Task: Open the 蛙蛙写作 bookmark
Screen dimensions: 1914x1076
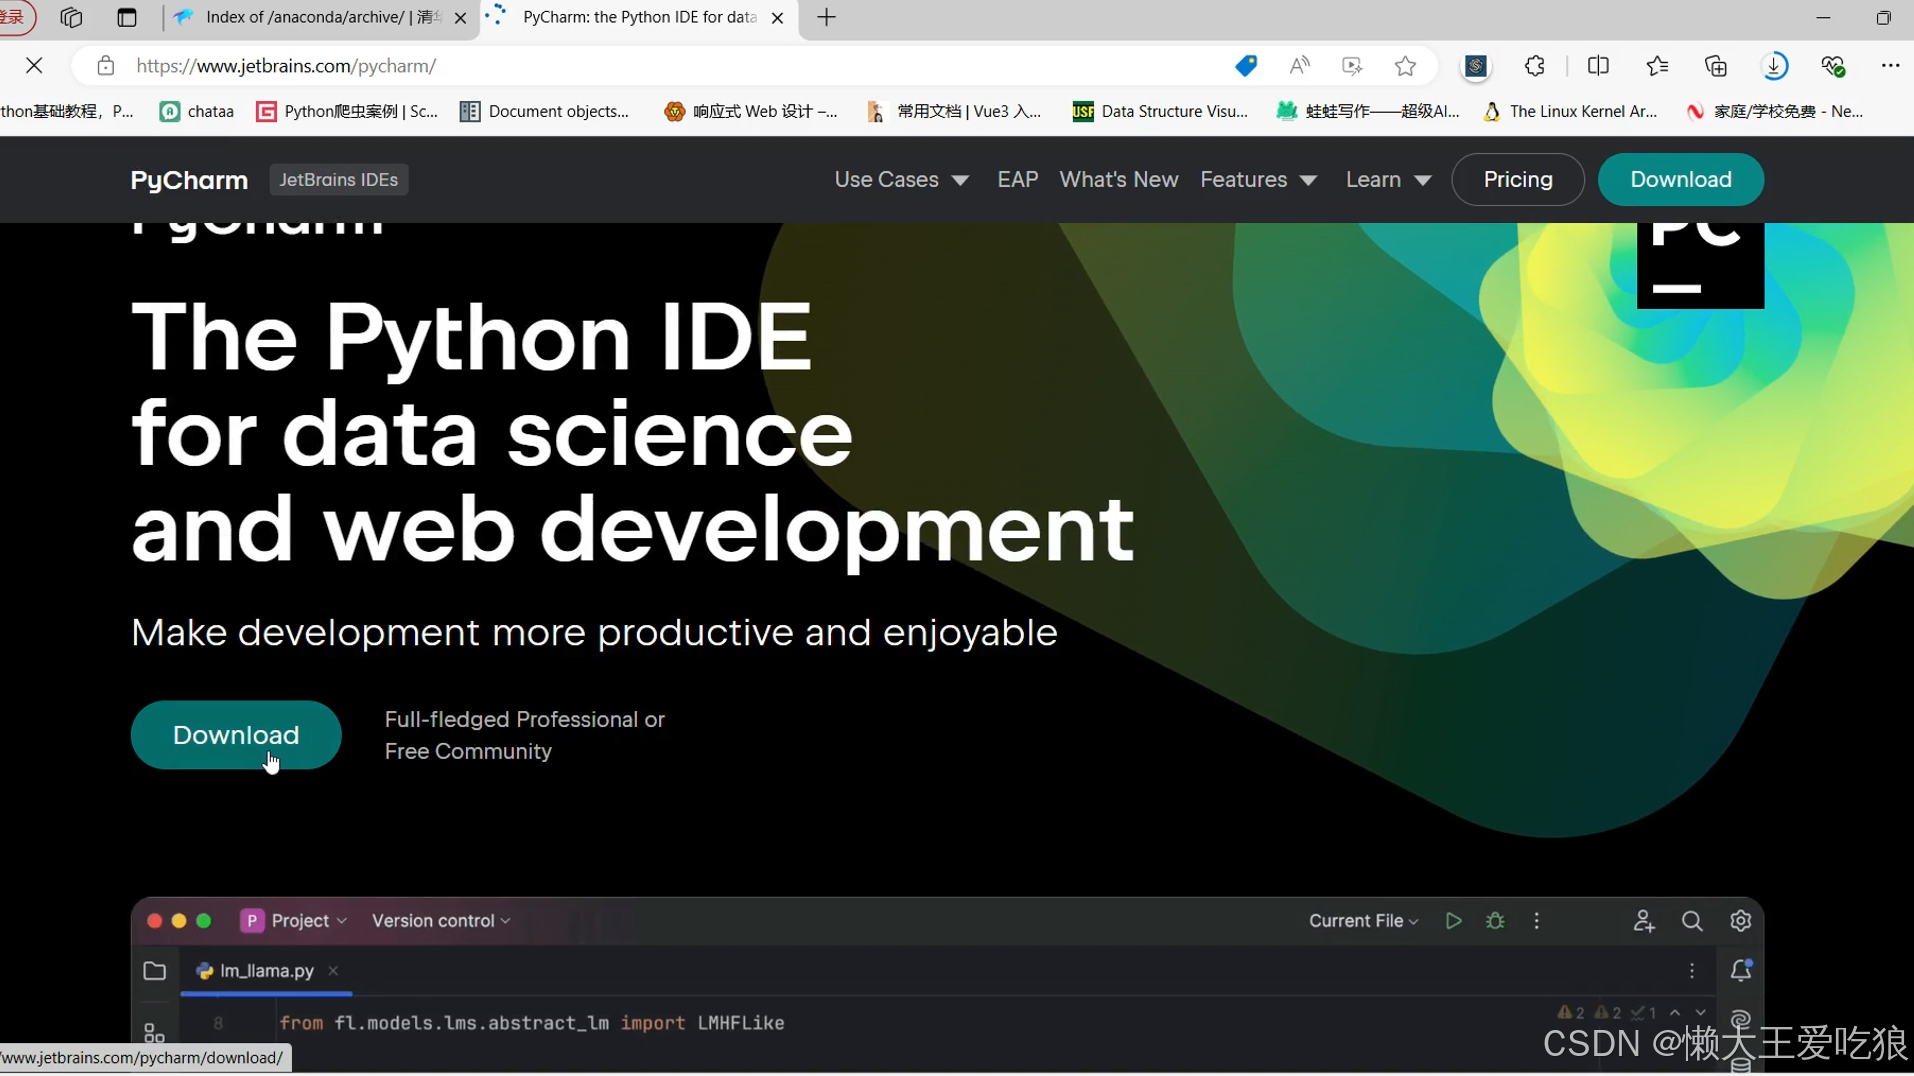Action: point(1368,111)
